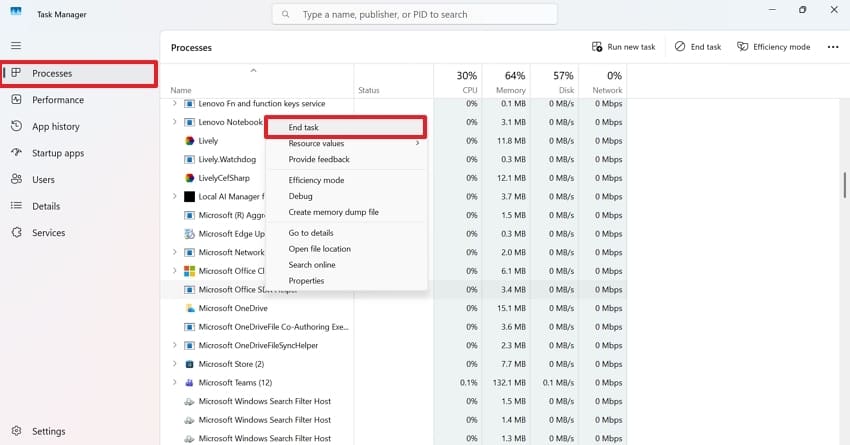Click the Efficiency mode toolbar button label

pos(781,47)
